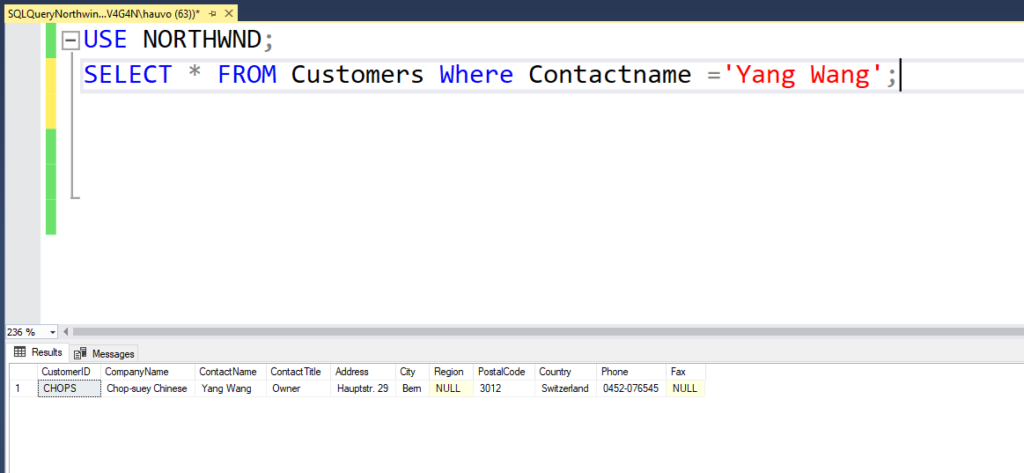Click the NULL value under Region
The image size is (1024, 473).
[x=448, y=388]
